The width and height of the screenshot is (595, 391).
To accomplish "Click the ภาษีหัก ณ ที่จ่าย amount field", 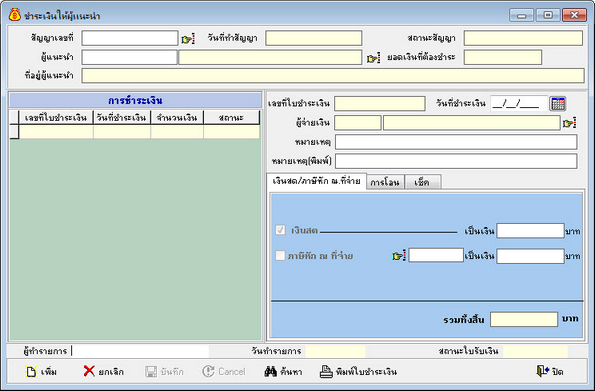I will [x=530, y=256].
